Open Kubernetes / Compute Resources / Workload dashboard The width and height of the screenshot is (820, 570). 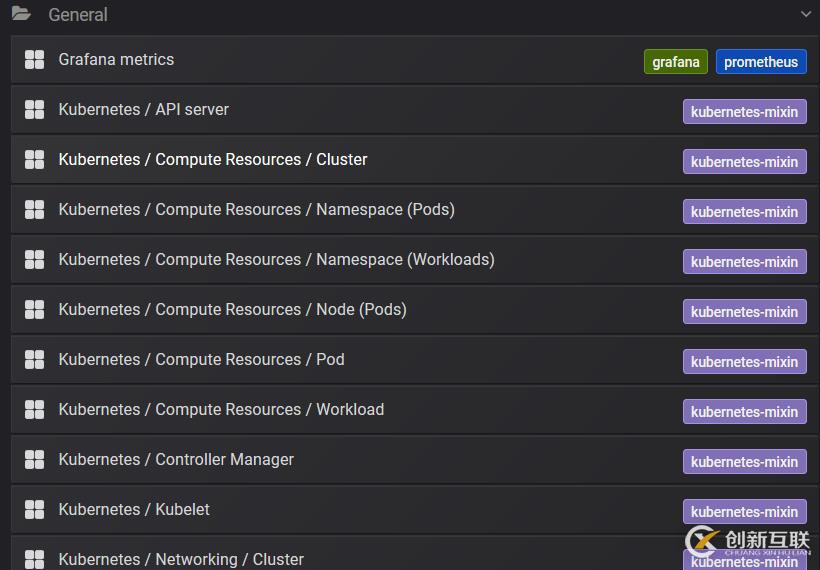click(221, 410)
